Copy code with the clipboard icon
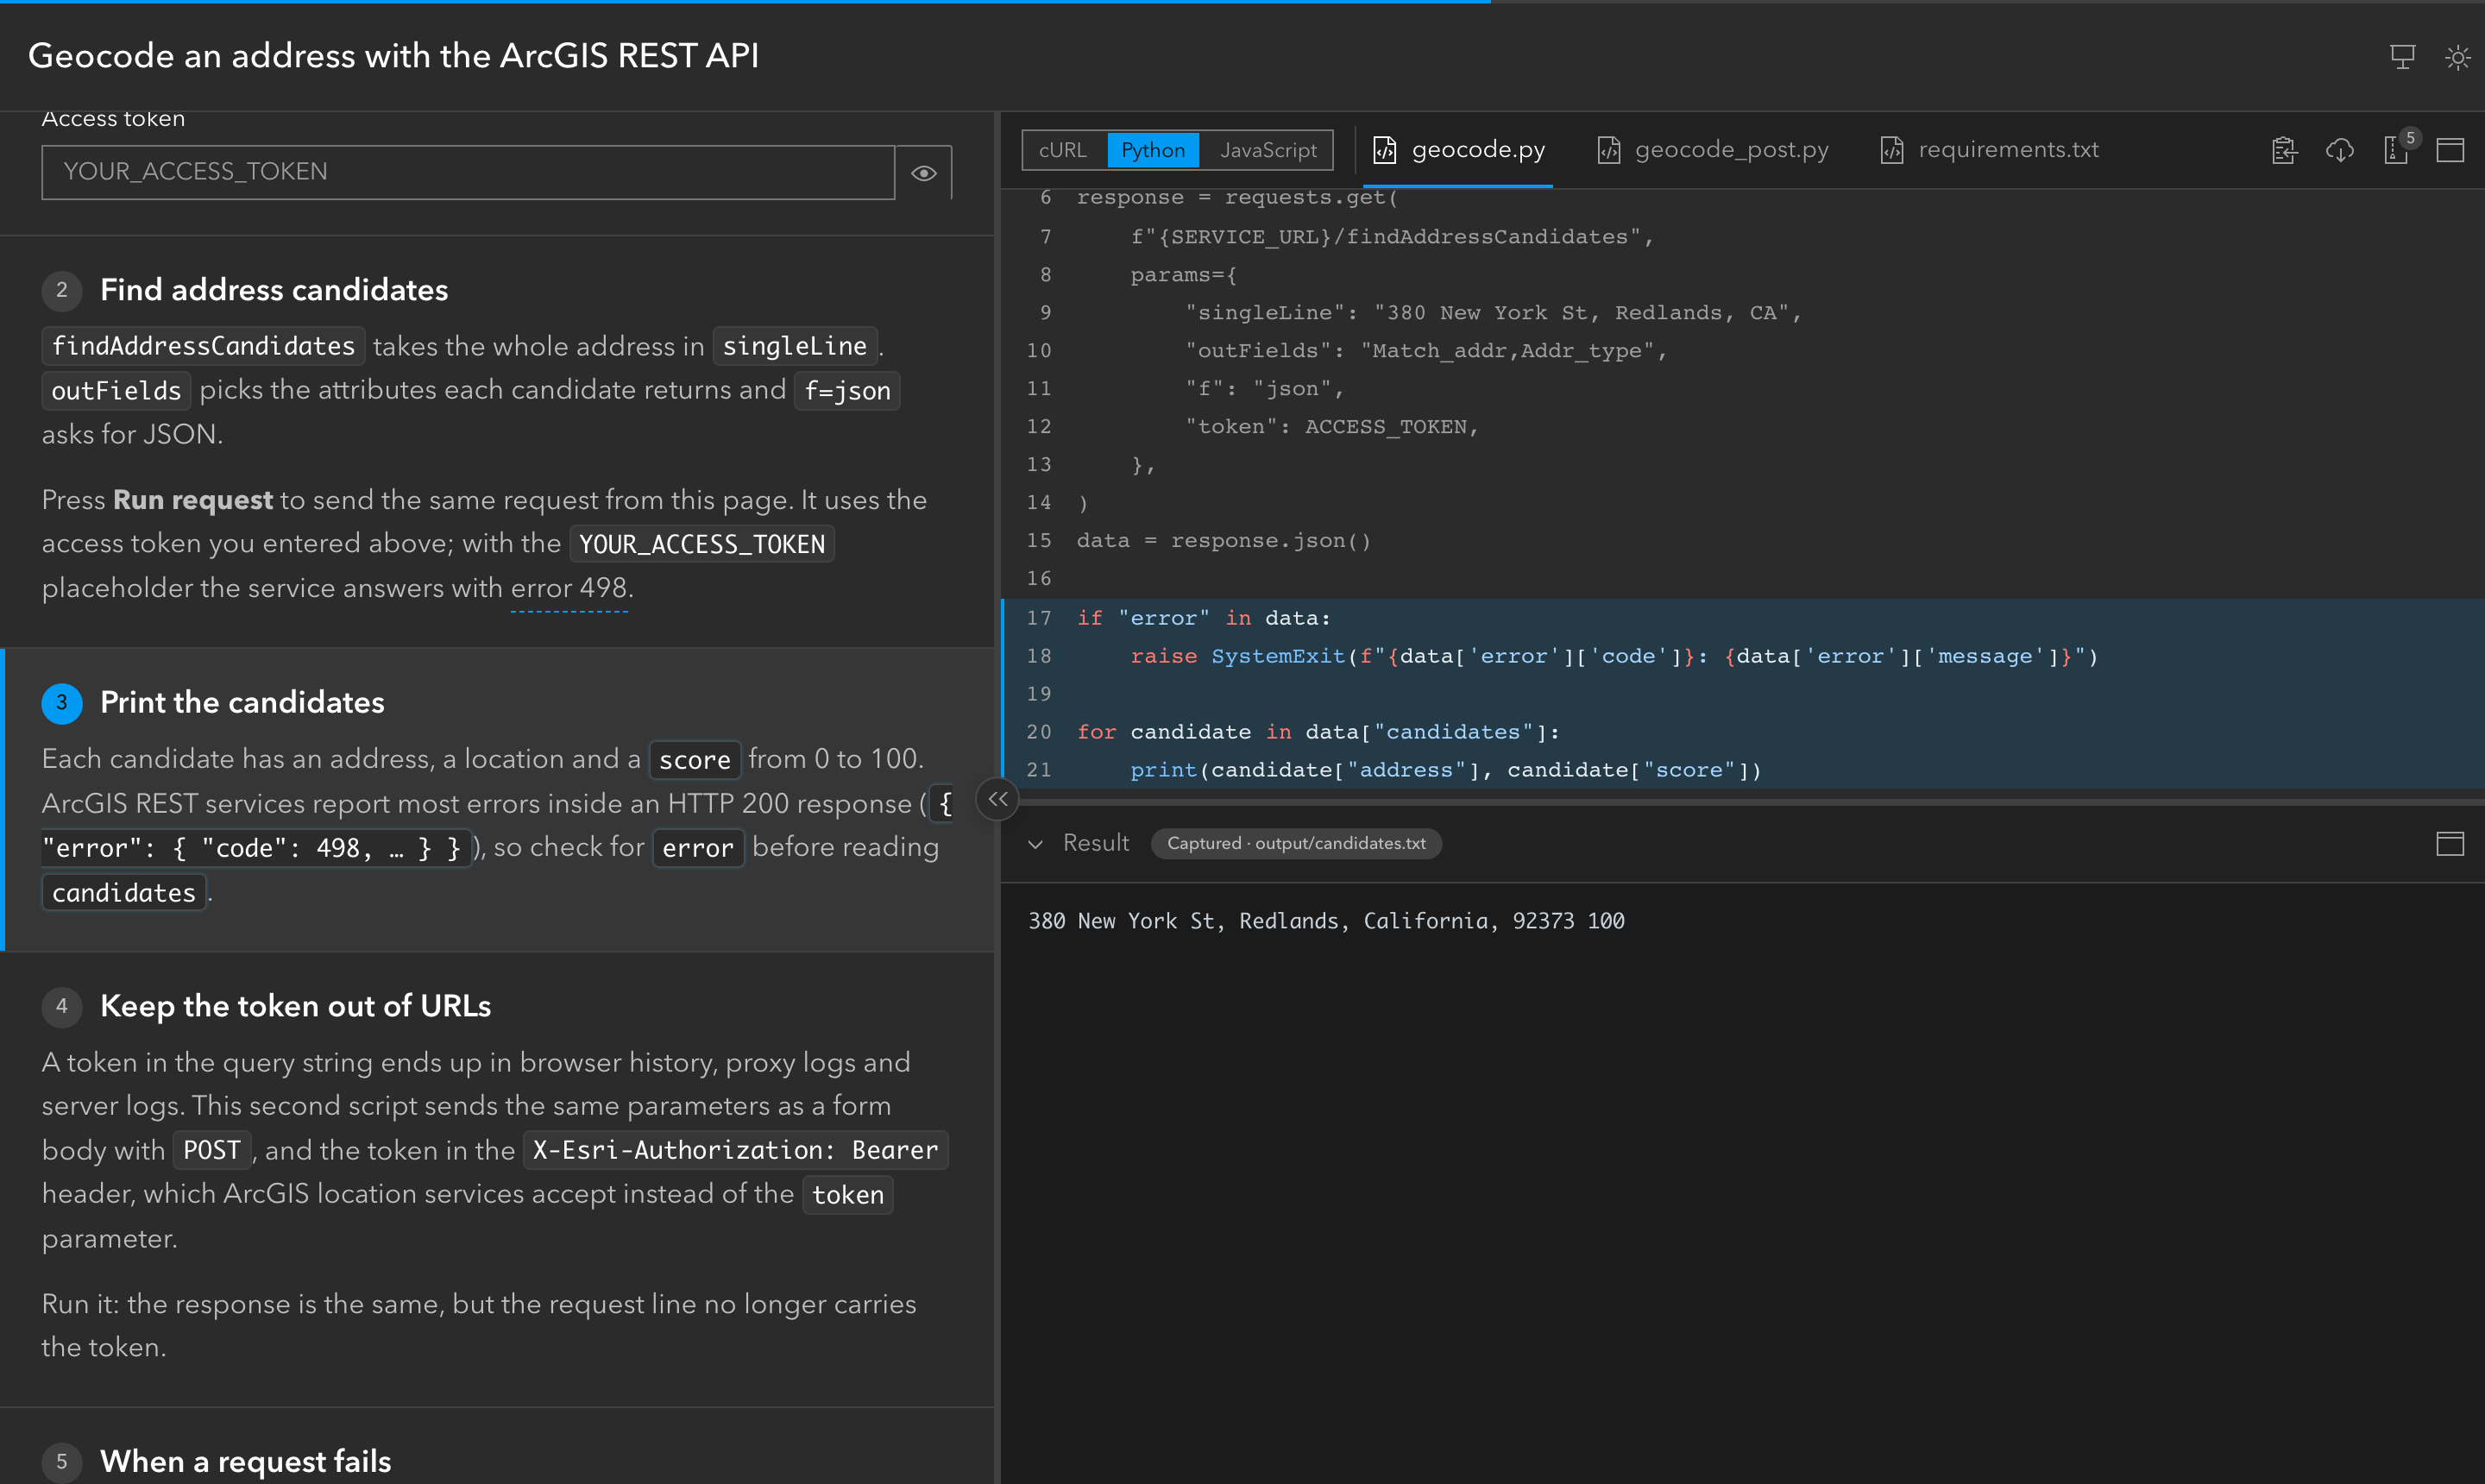The image size is (2485, 1484). point(2284,150)
